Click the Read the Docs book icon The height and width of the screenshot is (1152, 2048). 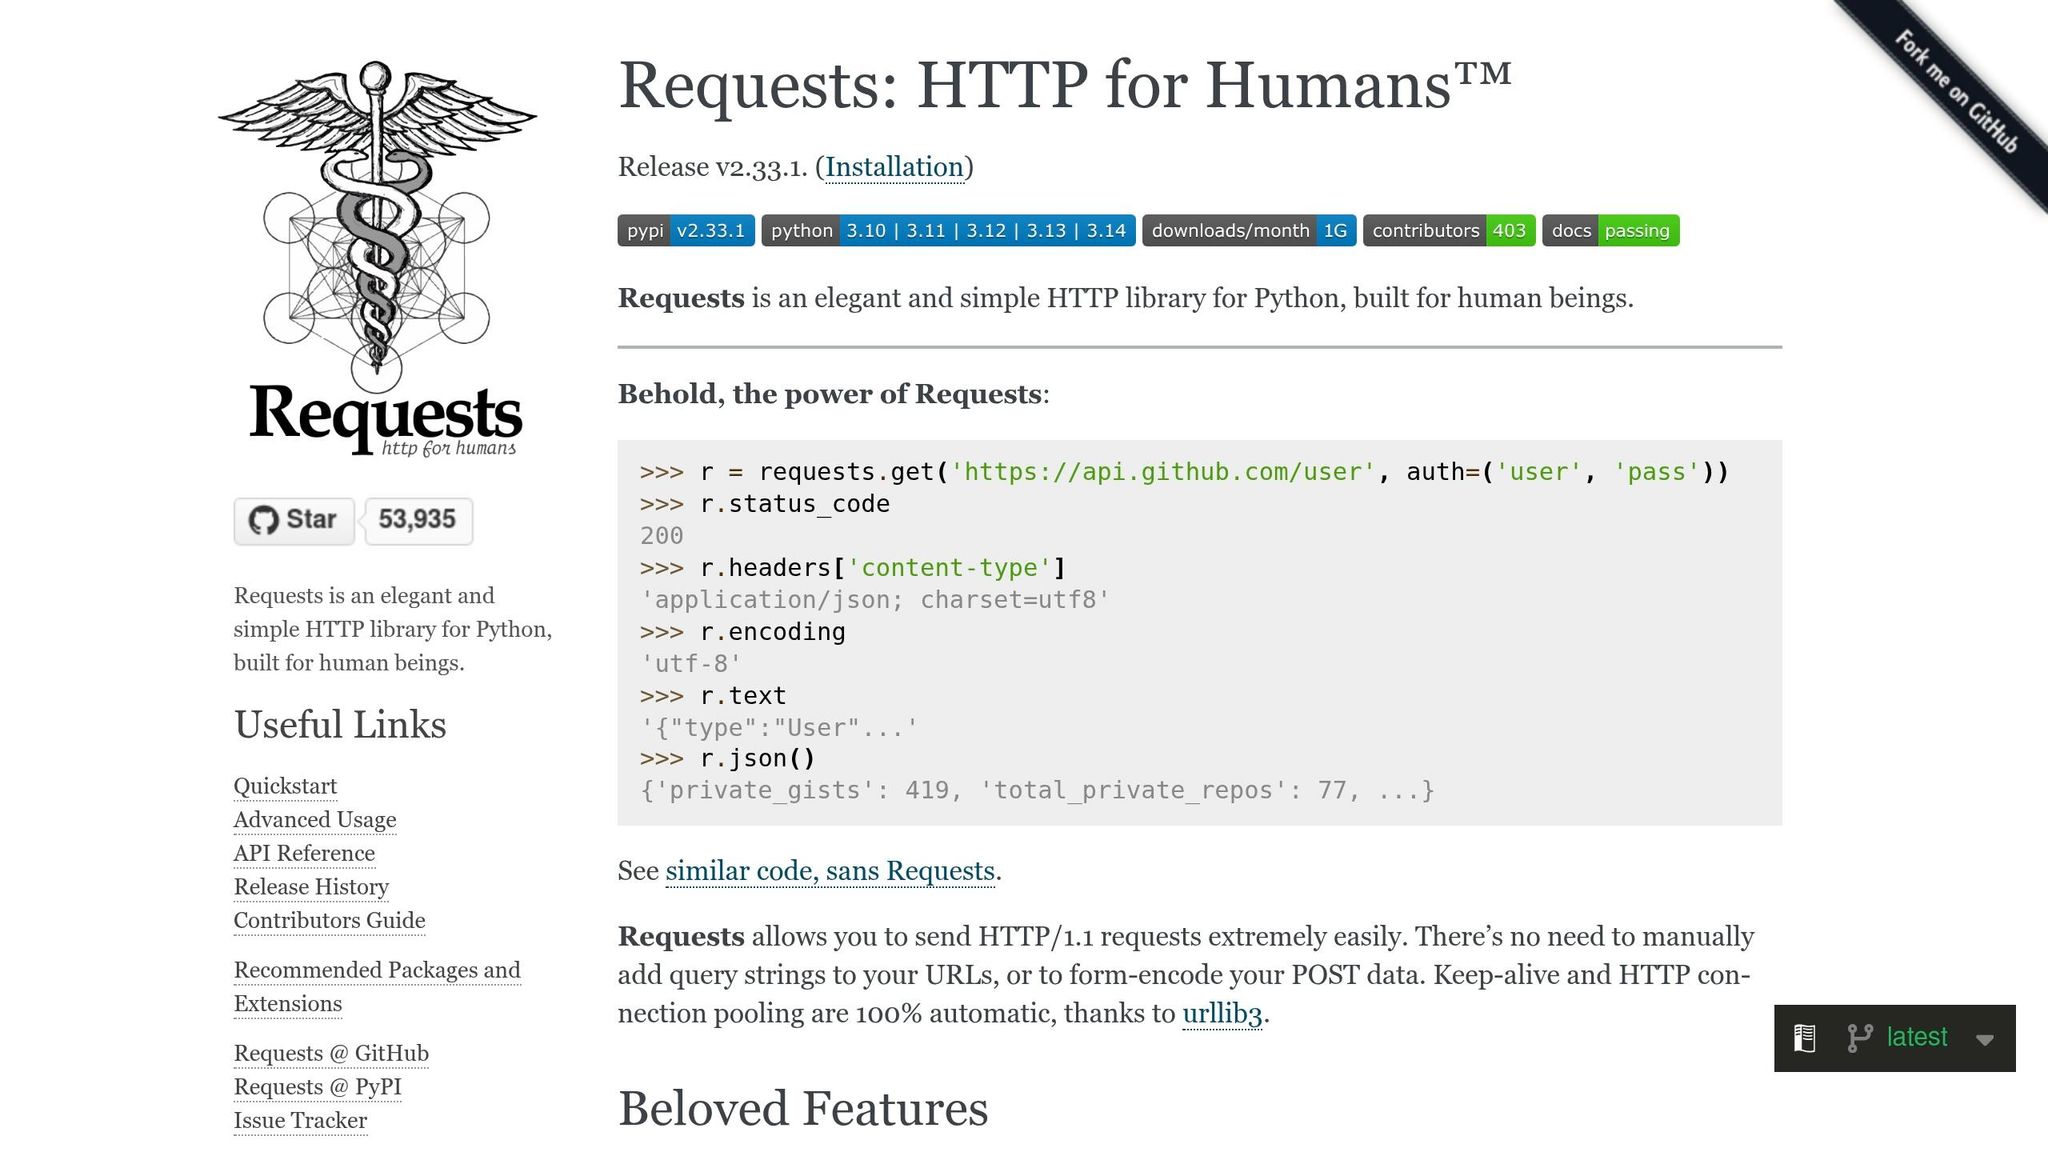pos(1804,1038)
